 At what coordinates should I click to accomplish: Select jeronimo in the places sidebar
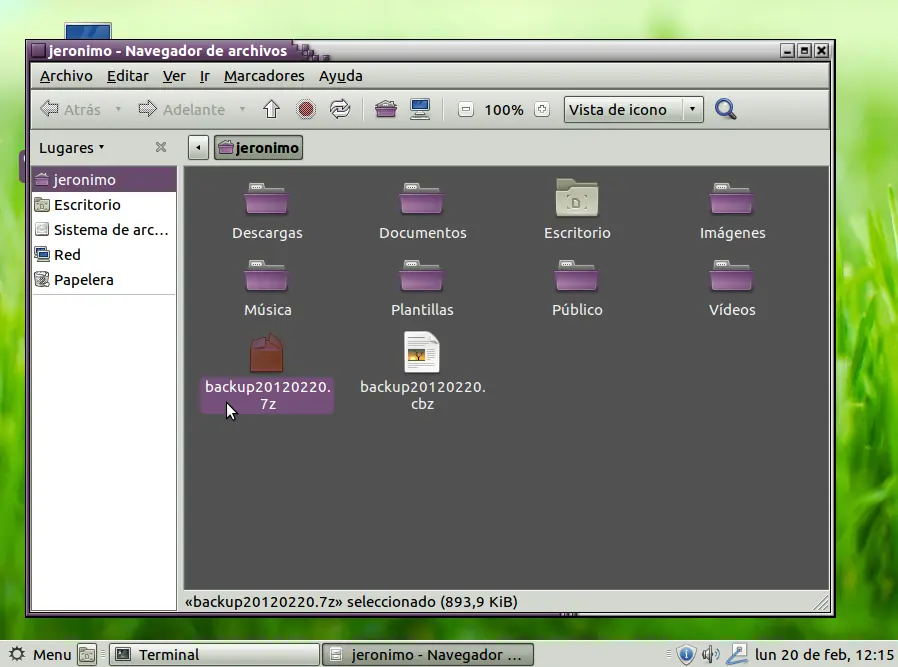pos(104,180)
